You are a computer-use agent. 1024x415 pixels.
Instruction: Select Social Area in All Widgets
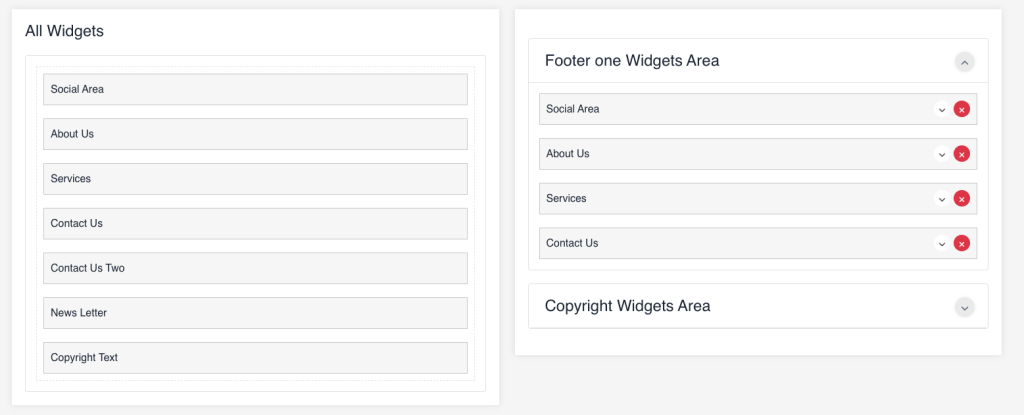(x=255, y=90)
